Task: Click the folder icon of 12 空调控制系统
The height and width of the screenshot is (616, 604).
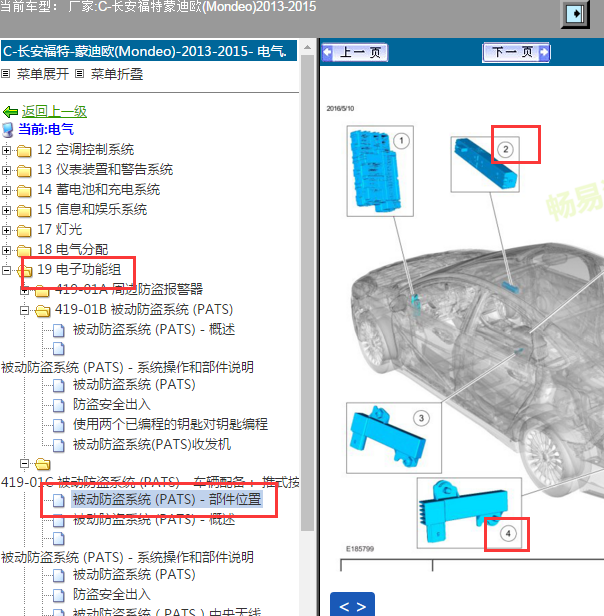Action: pos(24,150)
